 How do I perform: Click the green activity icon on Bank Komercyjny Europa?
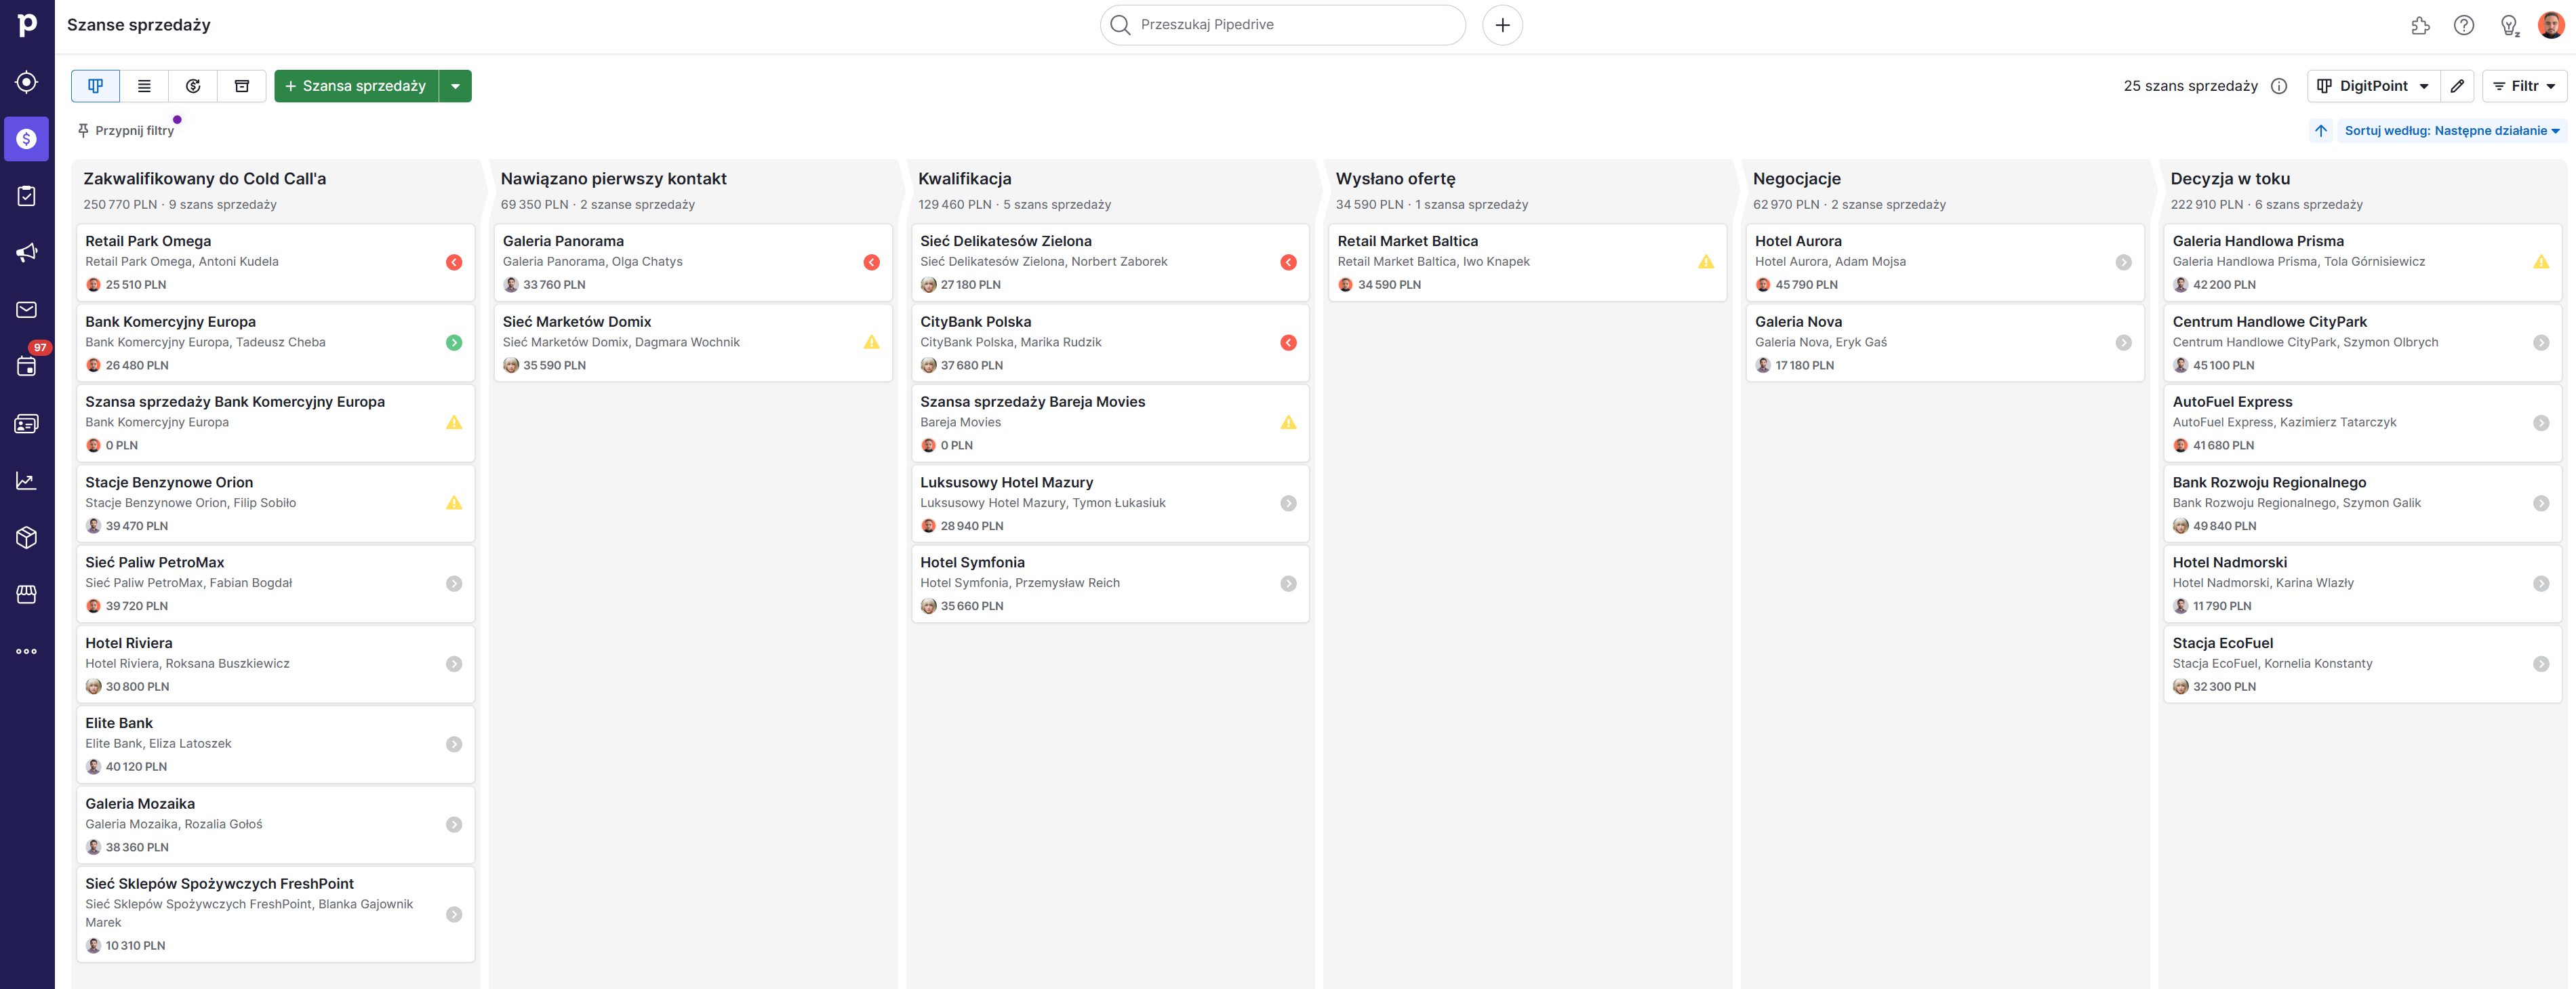pyautogui.click(x=454, y=343)
